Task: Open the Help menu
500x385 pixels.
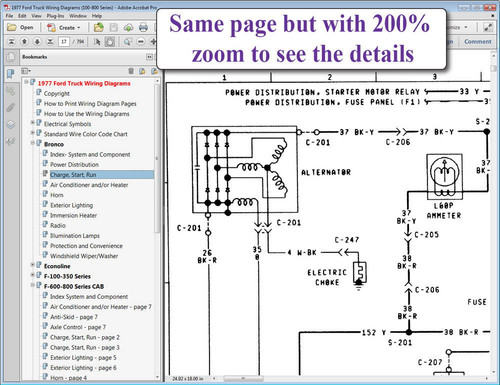Action: [x=97, y=16]
